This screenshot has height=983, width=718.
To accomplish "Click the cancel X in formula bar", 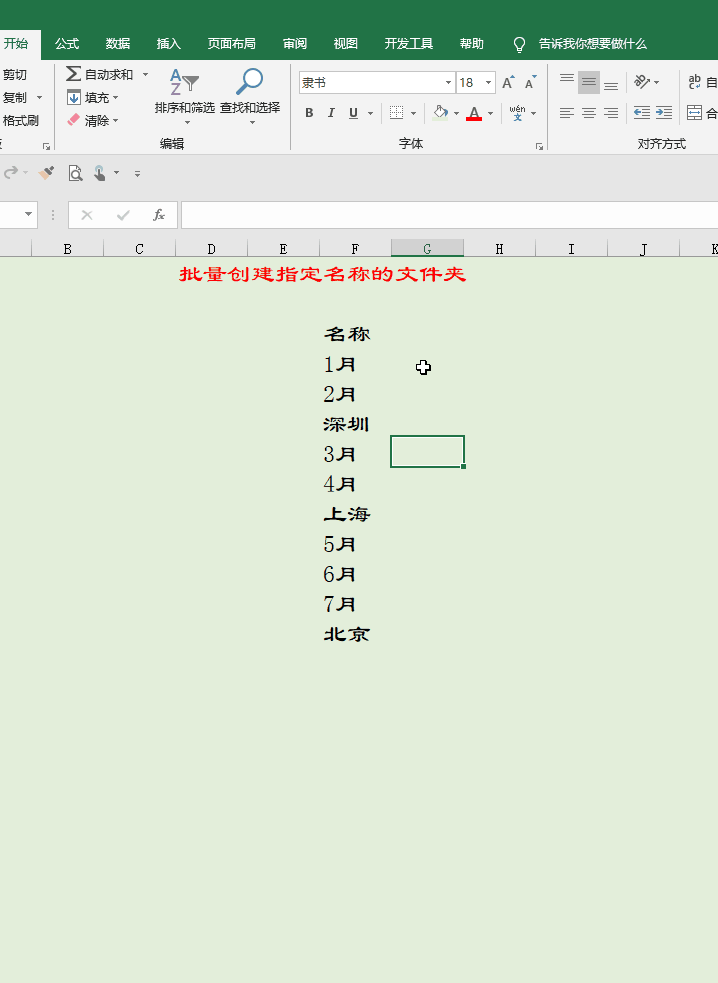I will coord(87,215).
